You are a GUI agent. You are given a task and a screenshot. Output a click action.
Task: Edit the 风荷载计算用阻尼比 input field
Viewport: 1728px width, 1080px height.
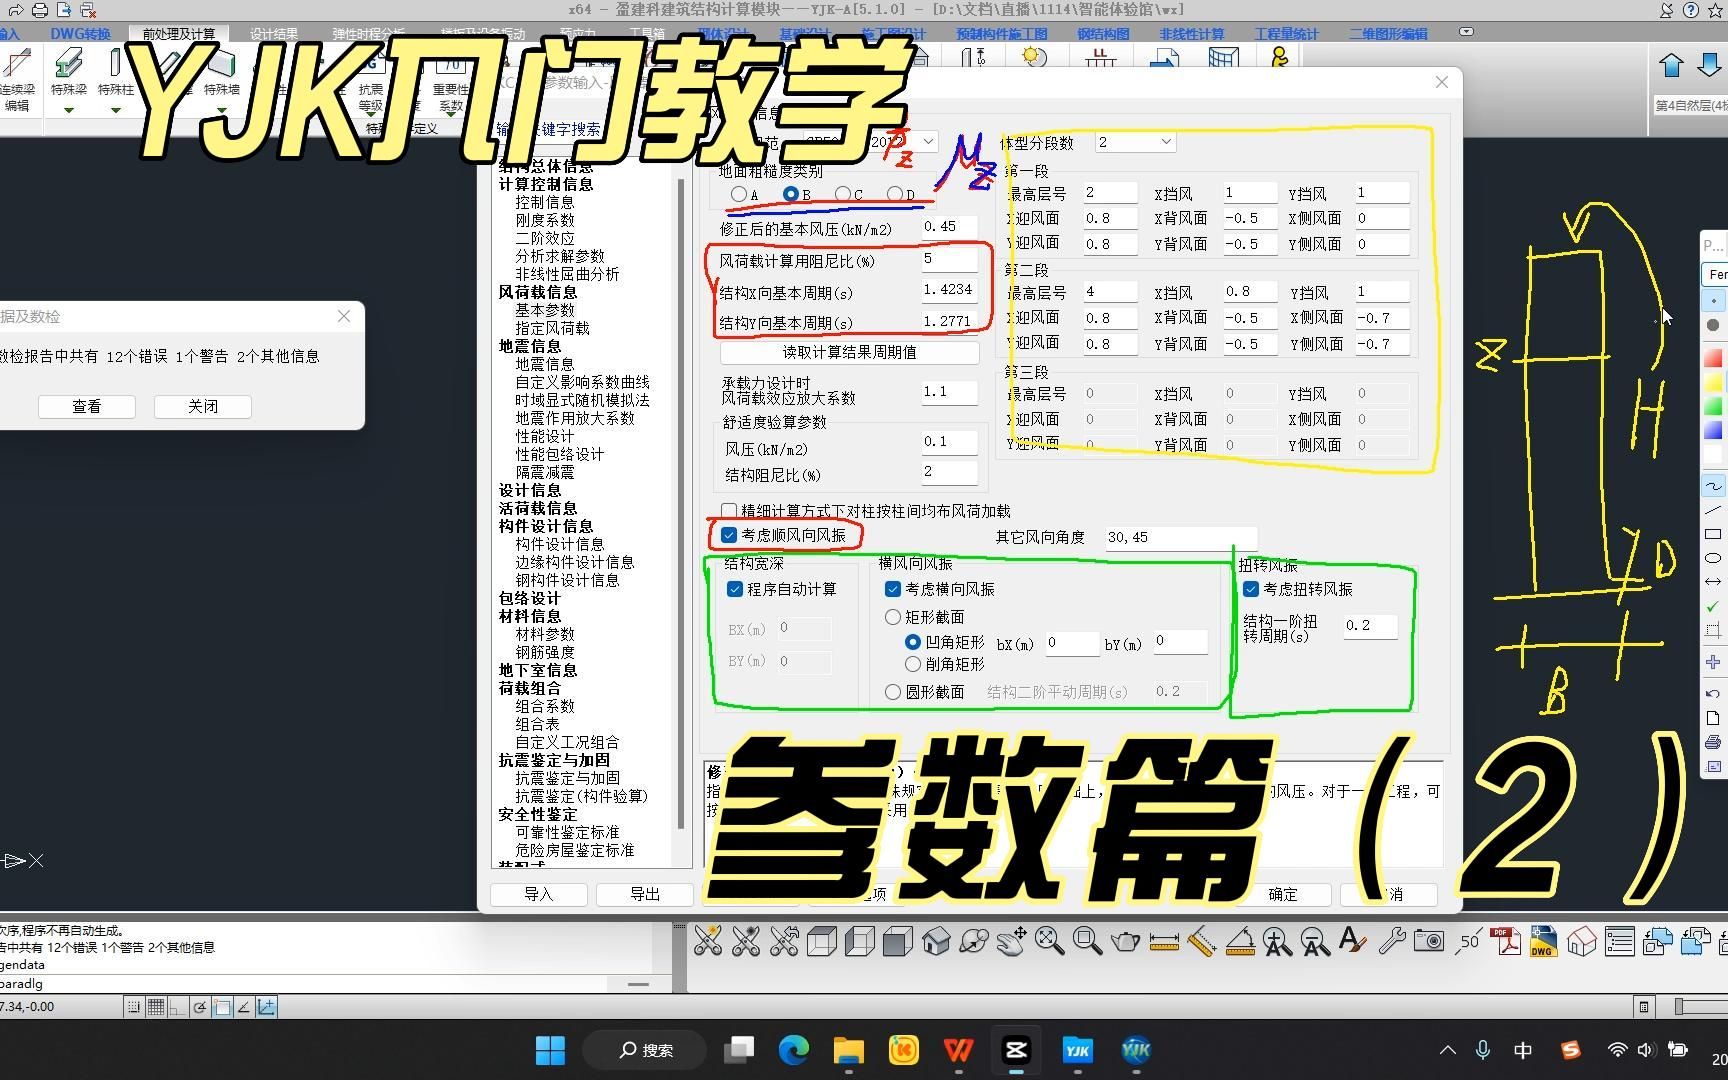pyautogui.click(x=949, y=260)
